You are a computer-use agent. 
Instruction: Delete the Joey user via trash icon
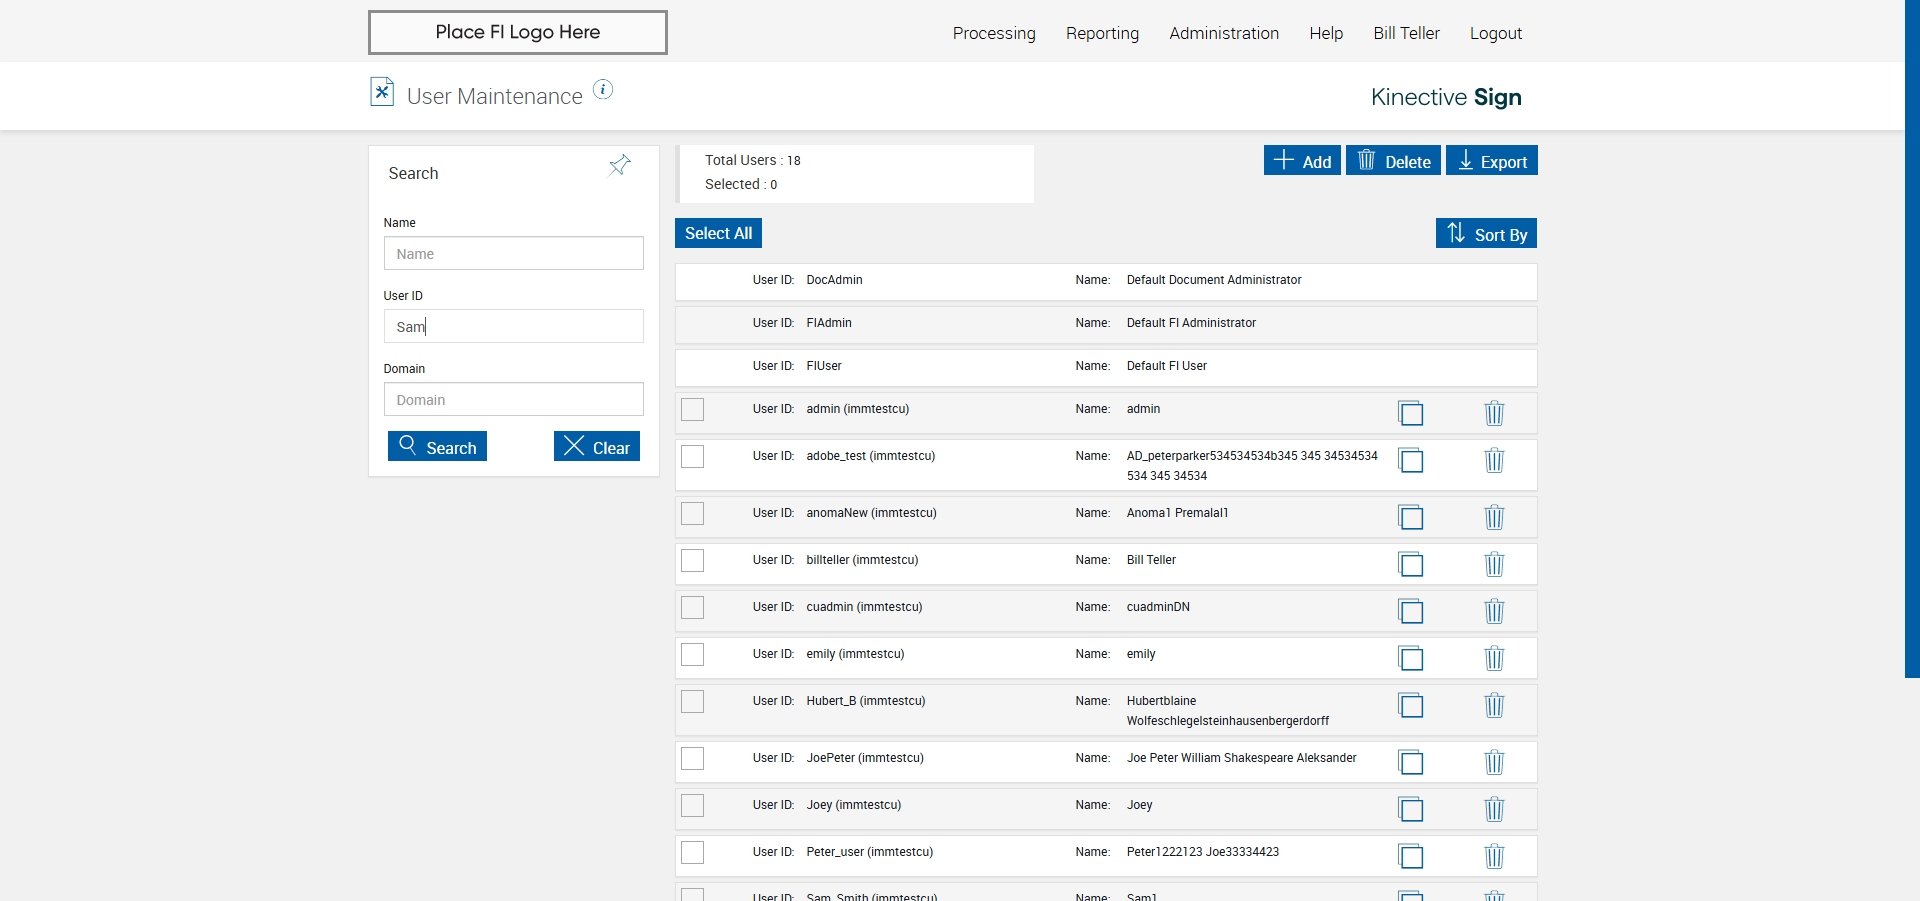pyautogui.click(x=1494, y=809)
